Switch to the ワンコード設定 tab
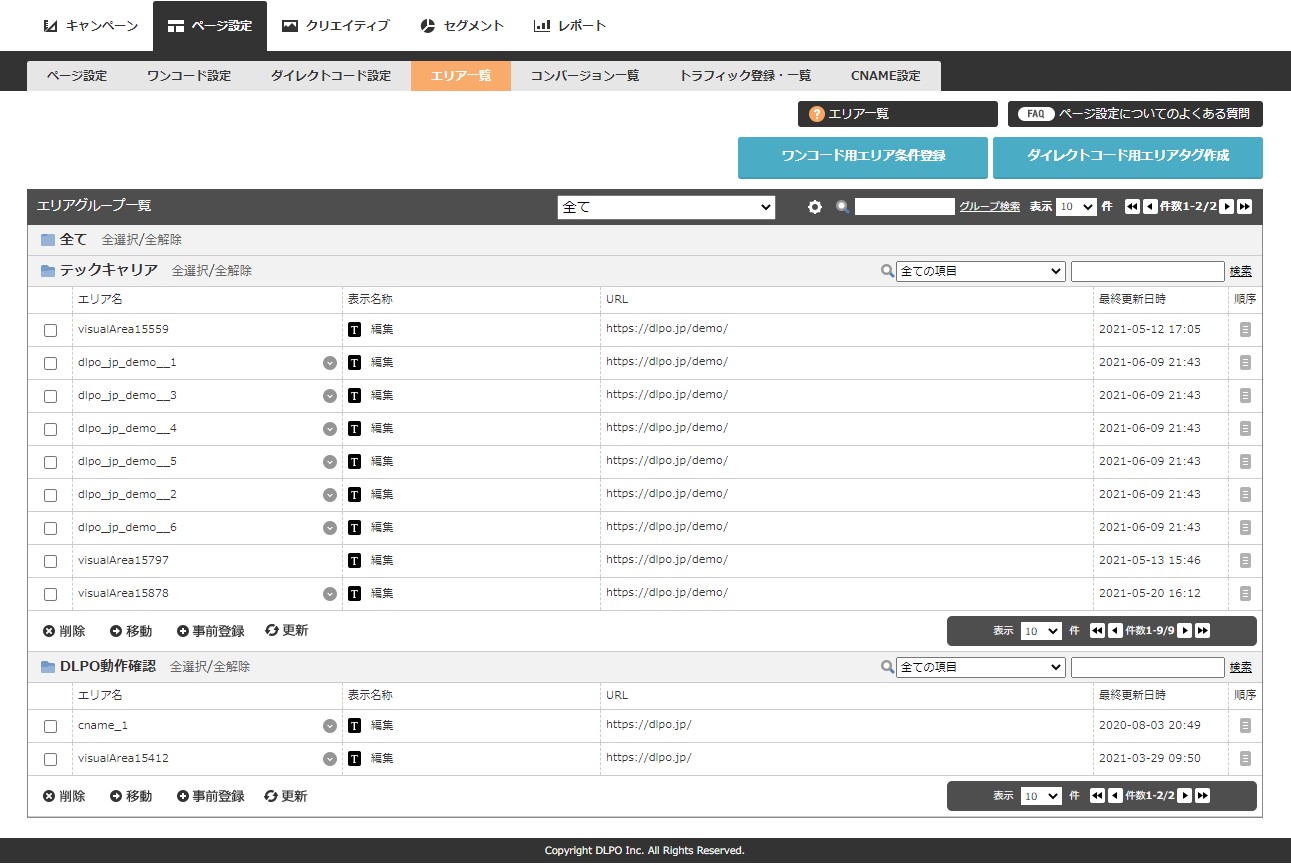Image resolution: width=1291 pixels, height=865 pixels. click(189, 76)
